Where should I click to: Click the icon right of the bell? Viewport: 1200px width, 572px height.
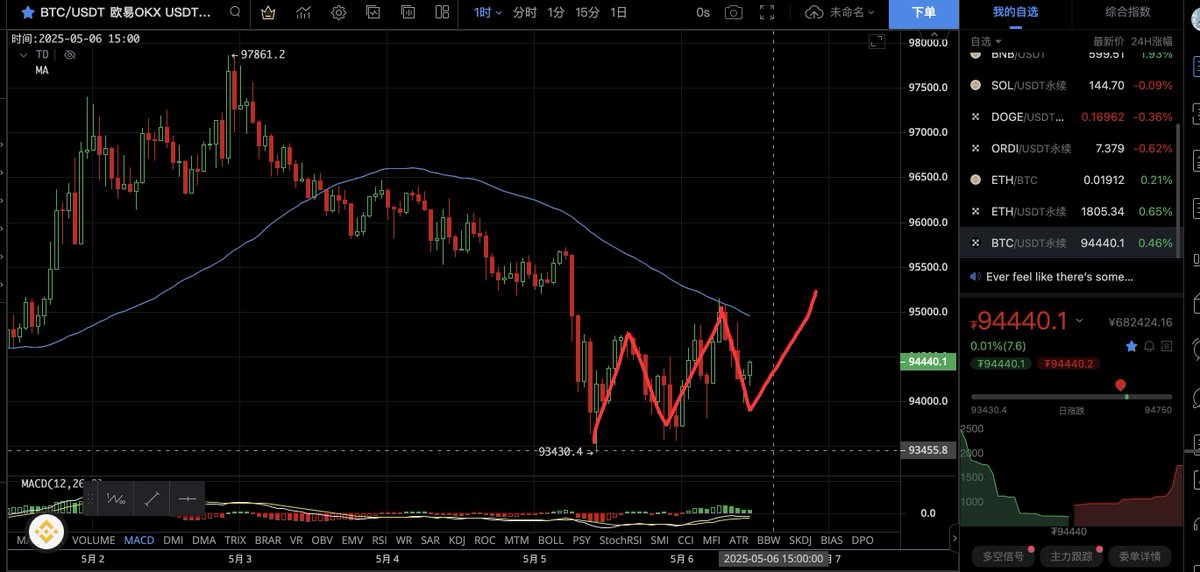pyautogui.click(x=1166, y=346)
